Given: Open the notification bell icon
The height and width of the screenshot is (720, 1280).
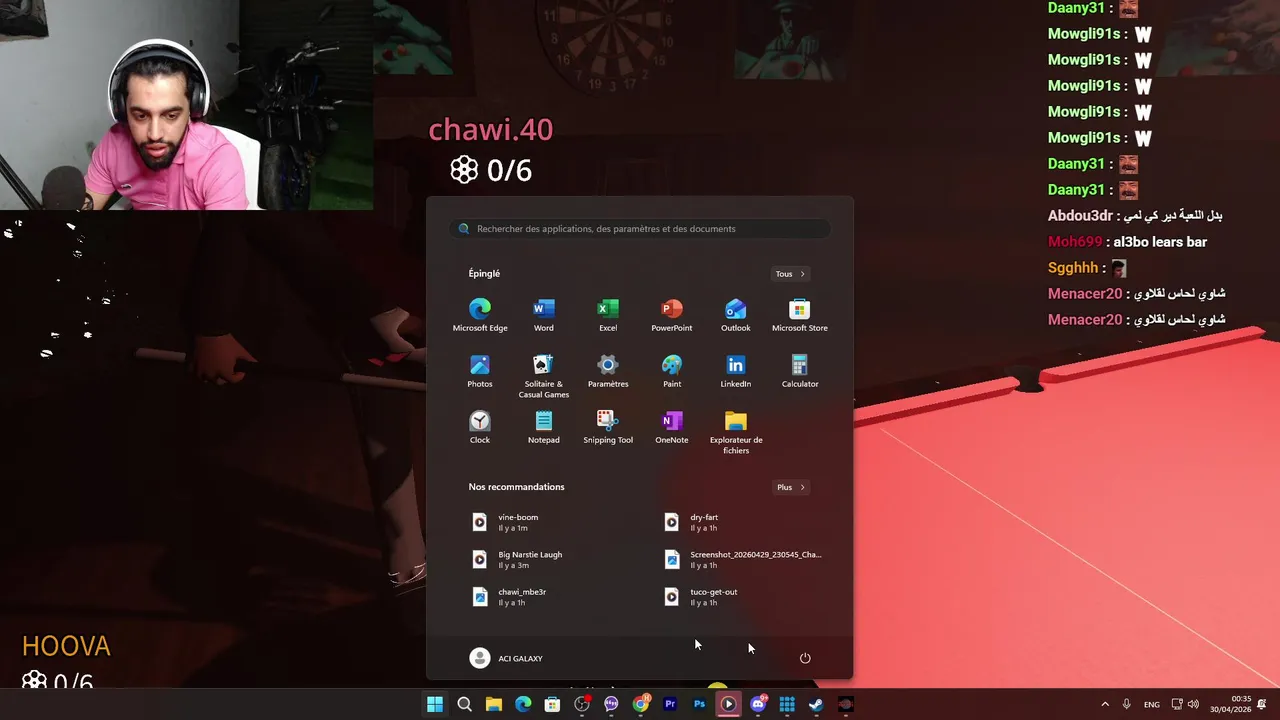Looking at the screenshot, I should pyautogui.click(x=1263, y=704).
